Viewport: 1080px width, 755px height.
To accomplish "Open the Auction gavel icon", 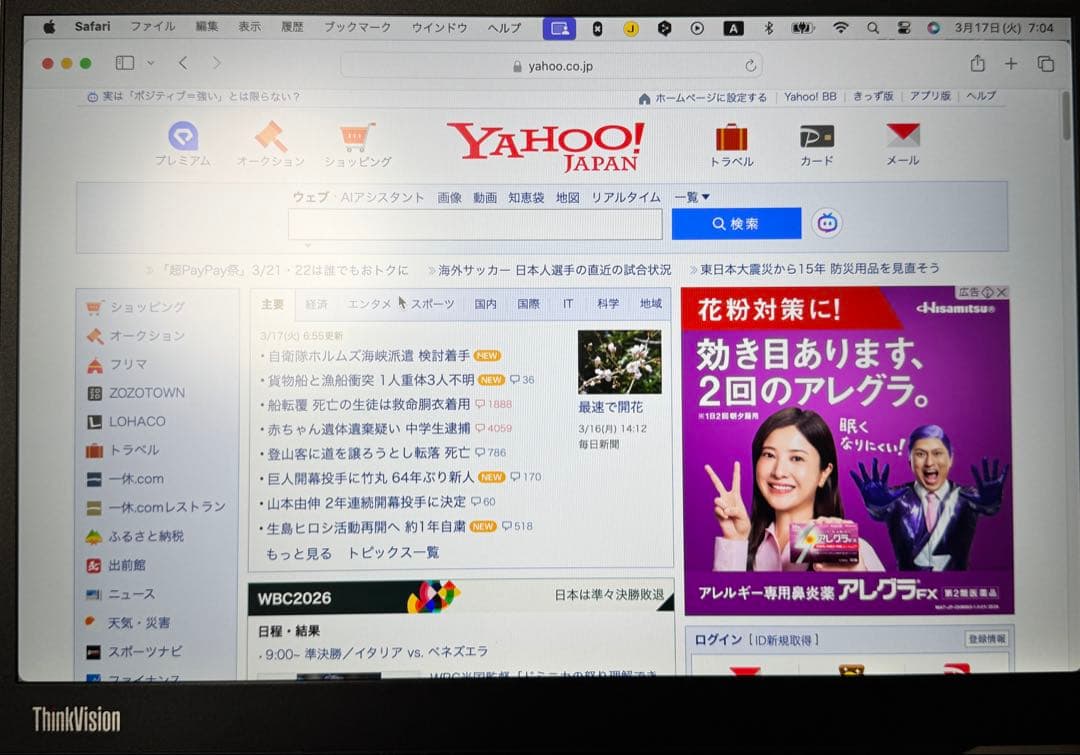I will pyautogui.click(x=271, y=136).
